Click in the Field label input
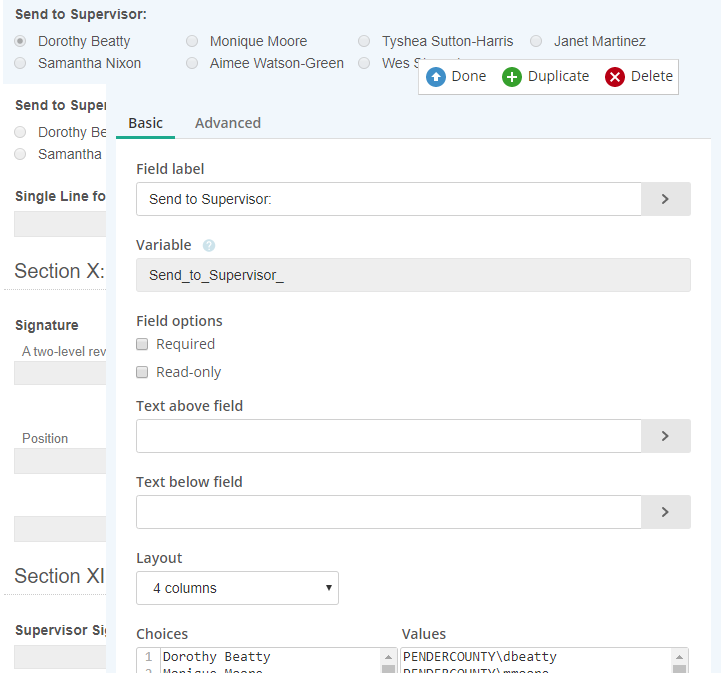Viewport: 728px width, 673px height. click(389, 199)
